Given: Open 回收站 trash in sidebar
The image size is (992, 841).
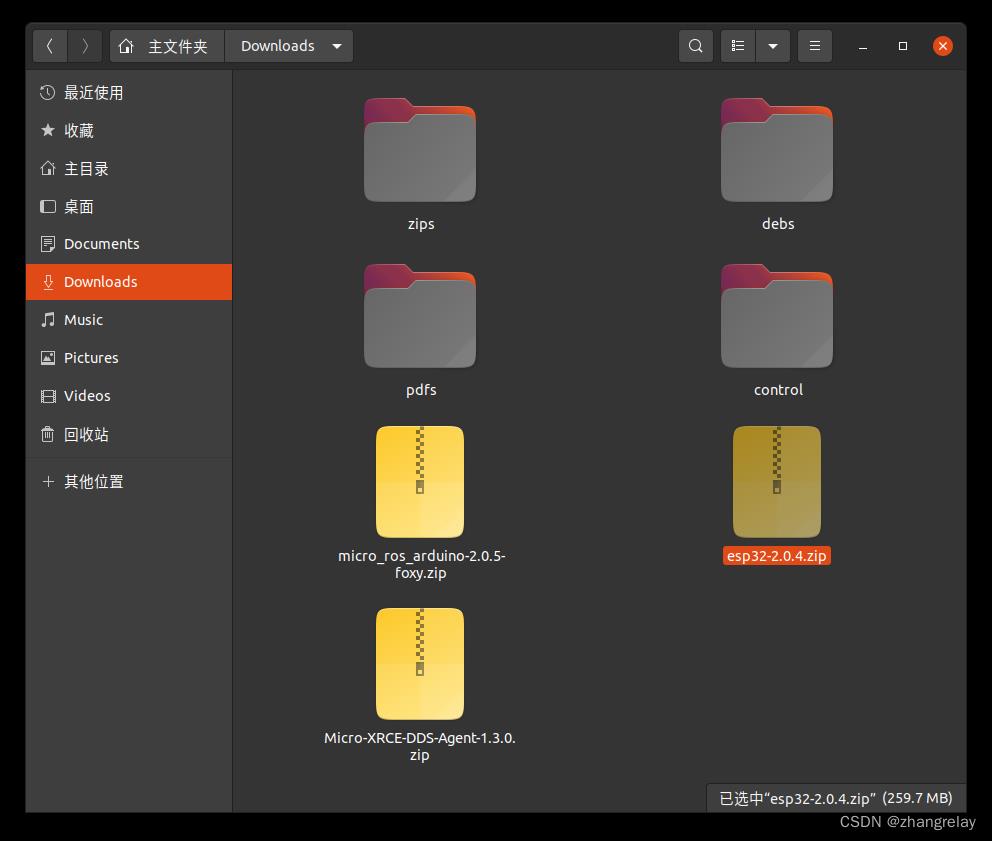Looking at the screenshot, I should (x=129, y=434).
